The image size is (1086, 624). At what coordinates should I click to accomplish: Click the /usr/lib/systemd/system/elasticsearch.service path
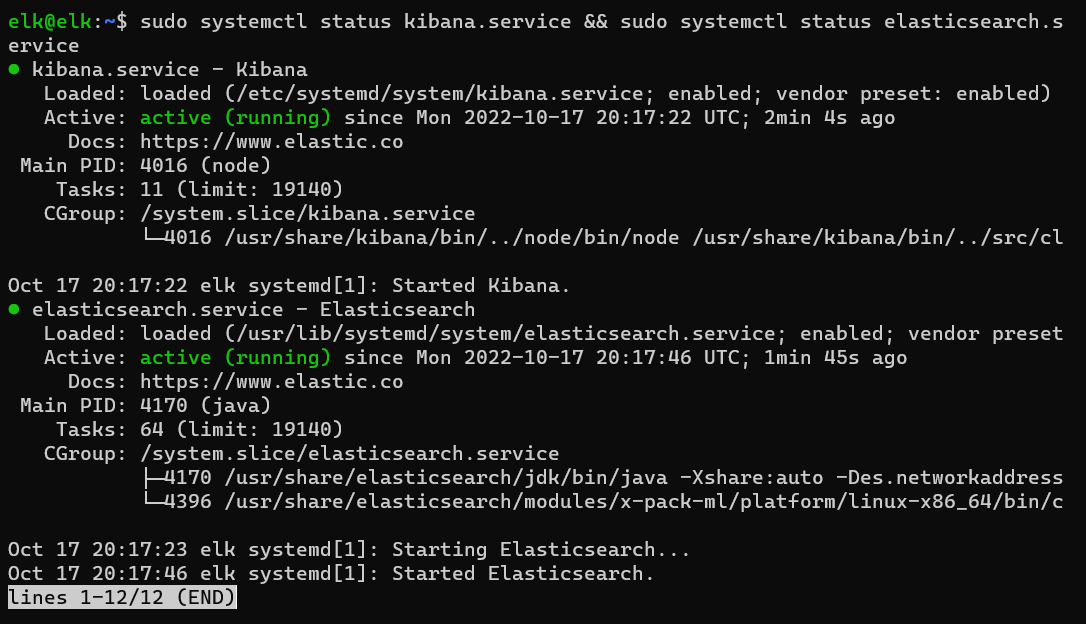tap(506, 334)
